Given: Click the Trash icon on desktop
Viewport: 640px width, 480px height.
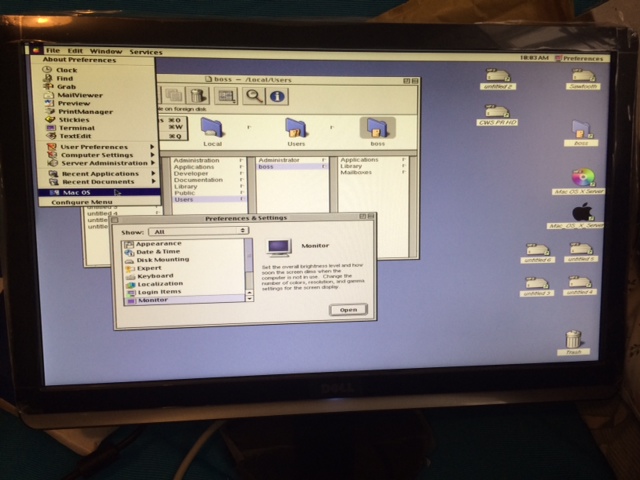Looking at the screenshot, I should coord(573,342).
